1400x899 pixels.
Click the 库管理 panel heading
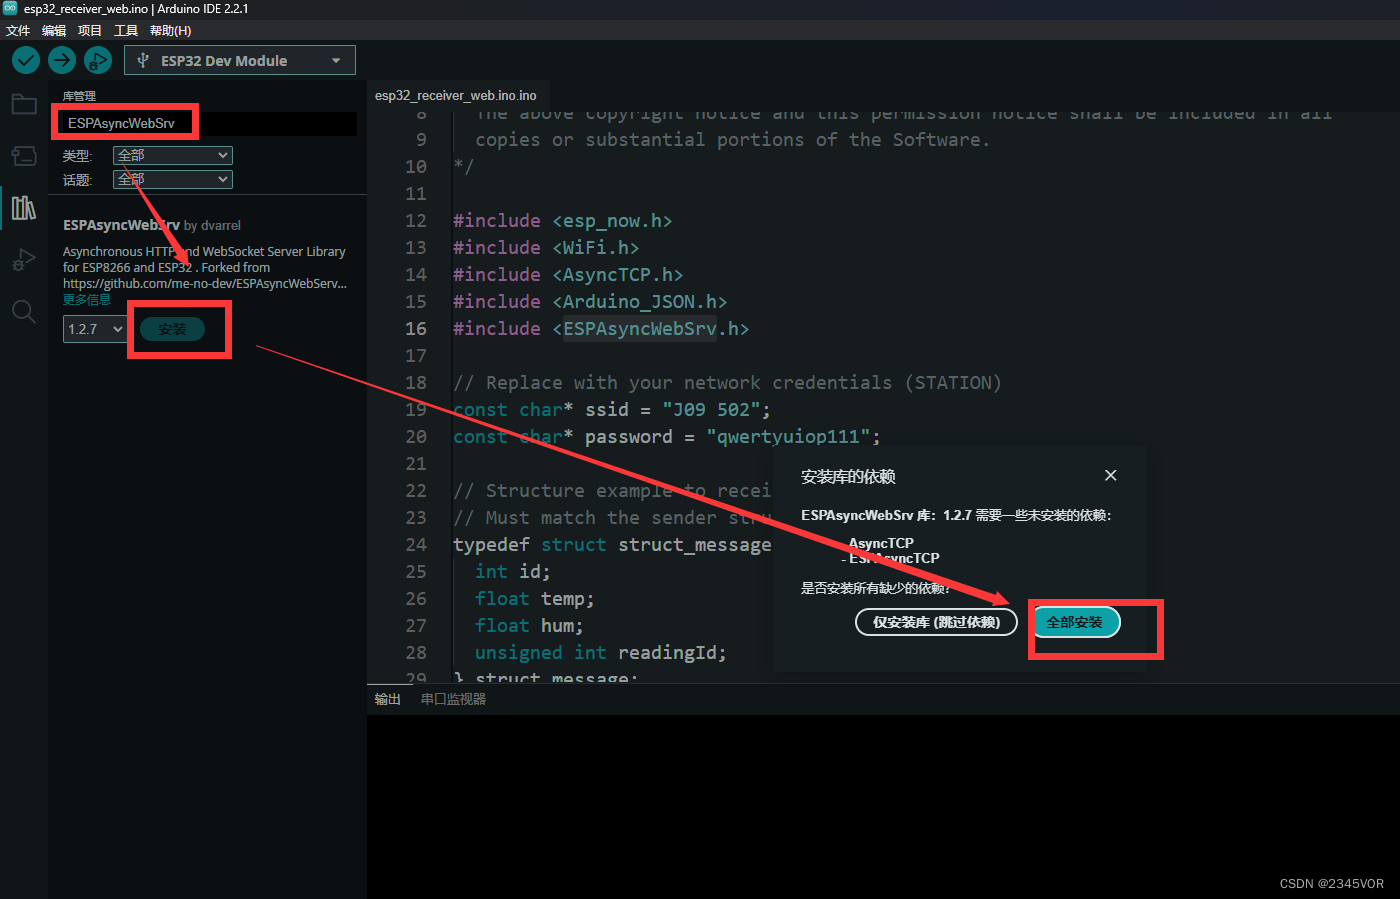79,96
